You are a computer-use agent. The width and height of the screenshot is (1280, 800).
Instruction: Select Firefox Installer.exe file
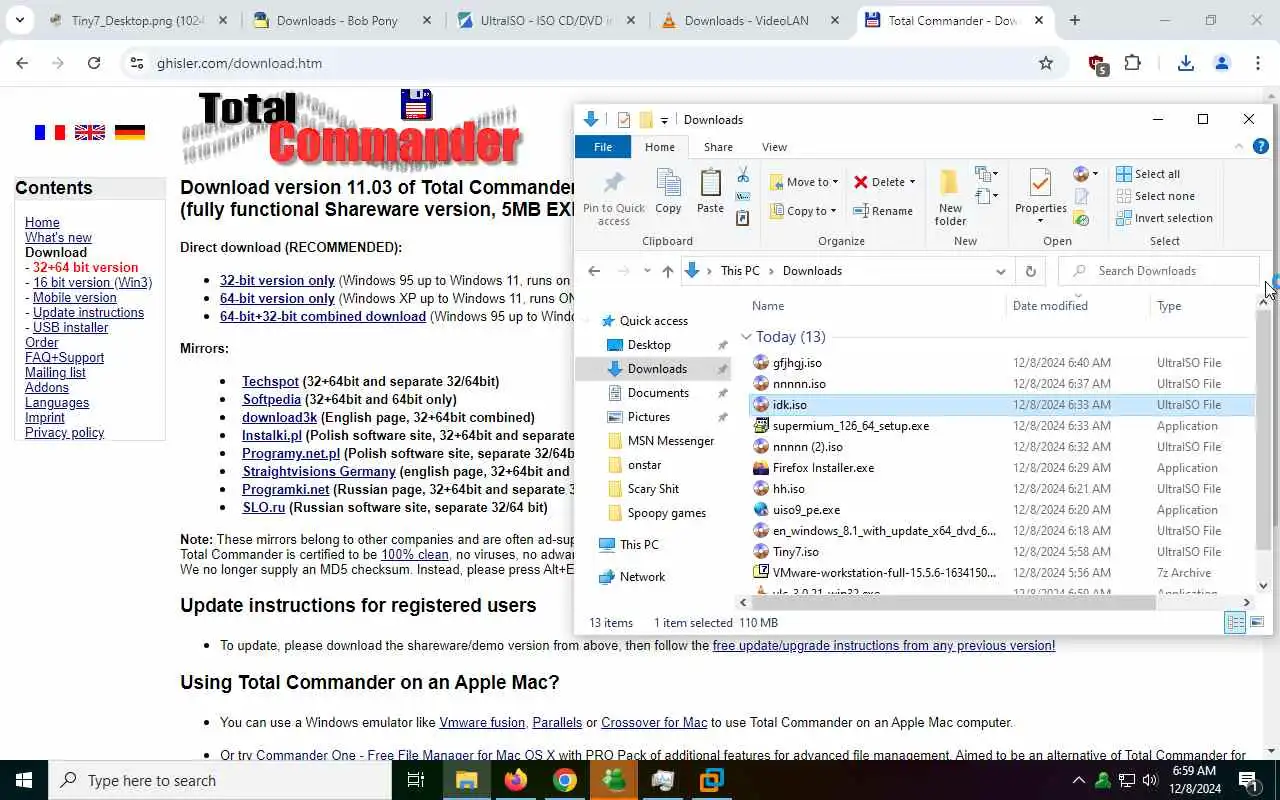(823, 468)
